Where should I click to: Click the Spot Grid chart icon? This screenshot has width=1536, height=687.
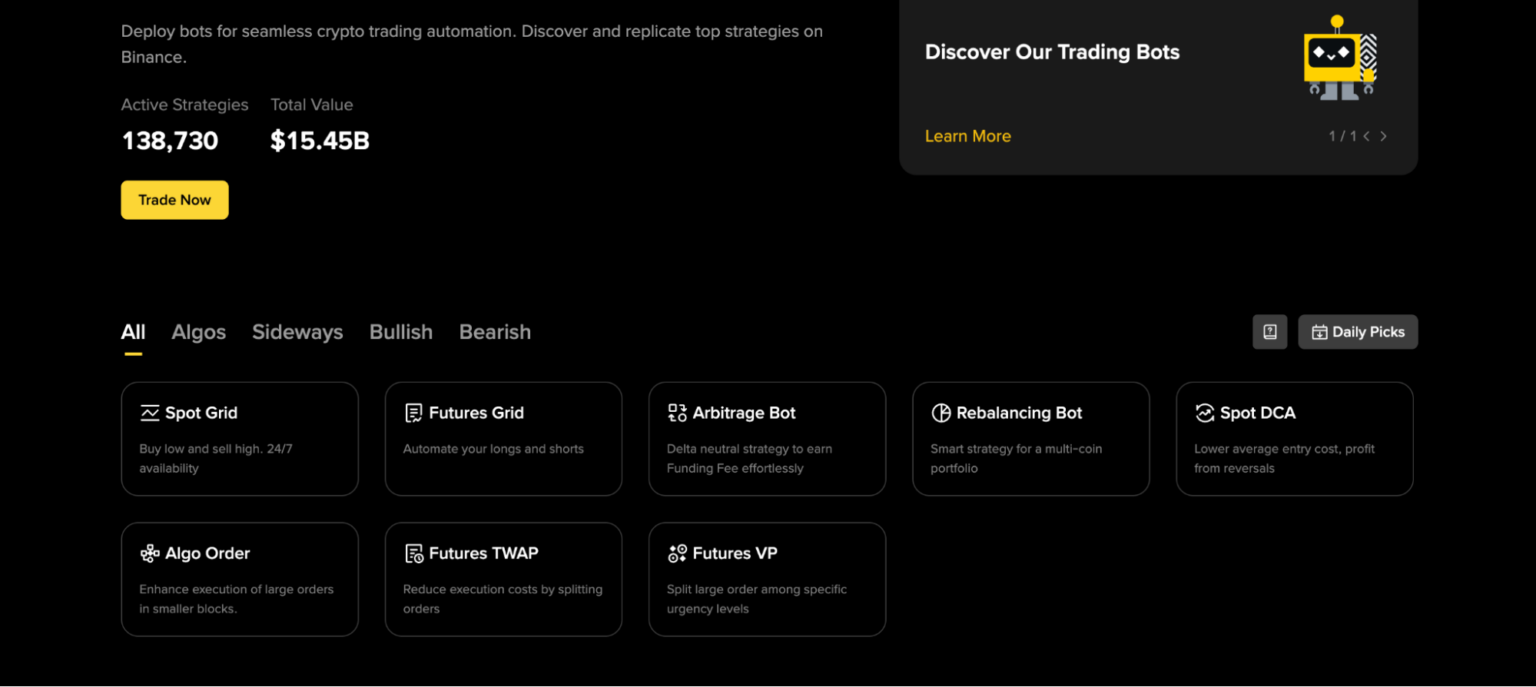coord(150,413)
